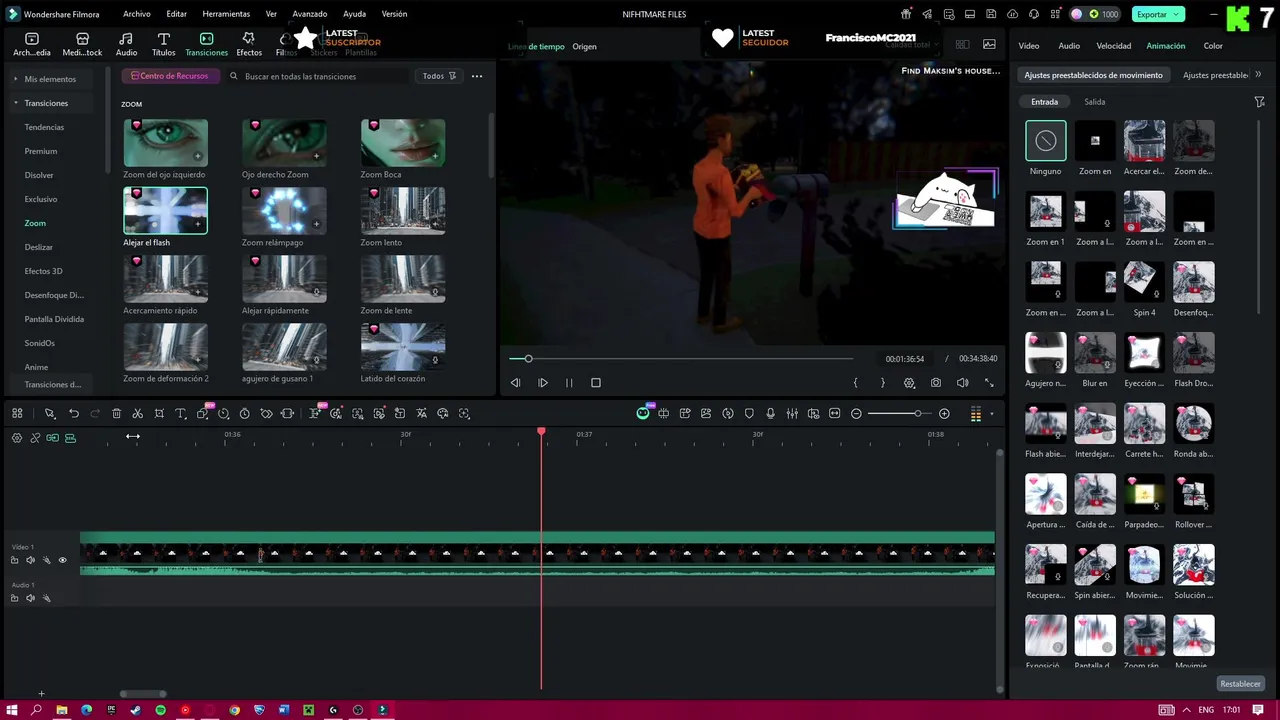Switch to the Color tab

(x=1213, y=46)
